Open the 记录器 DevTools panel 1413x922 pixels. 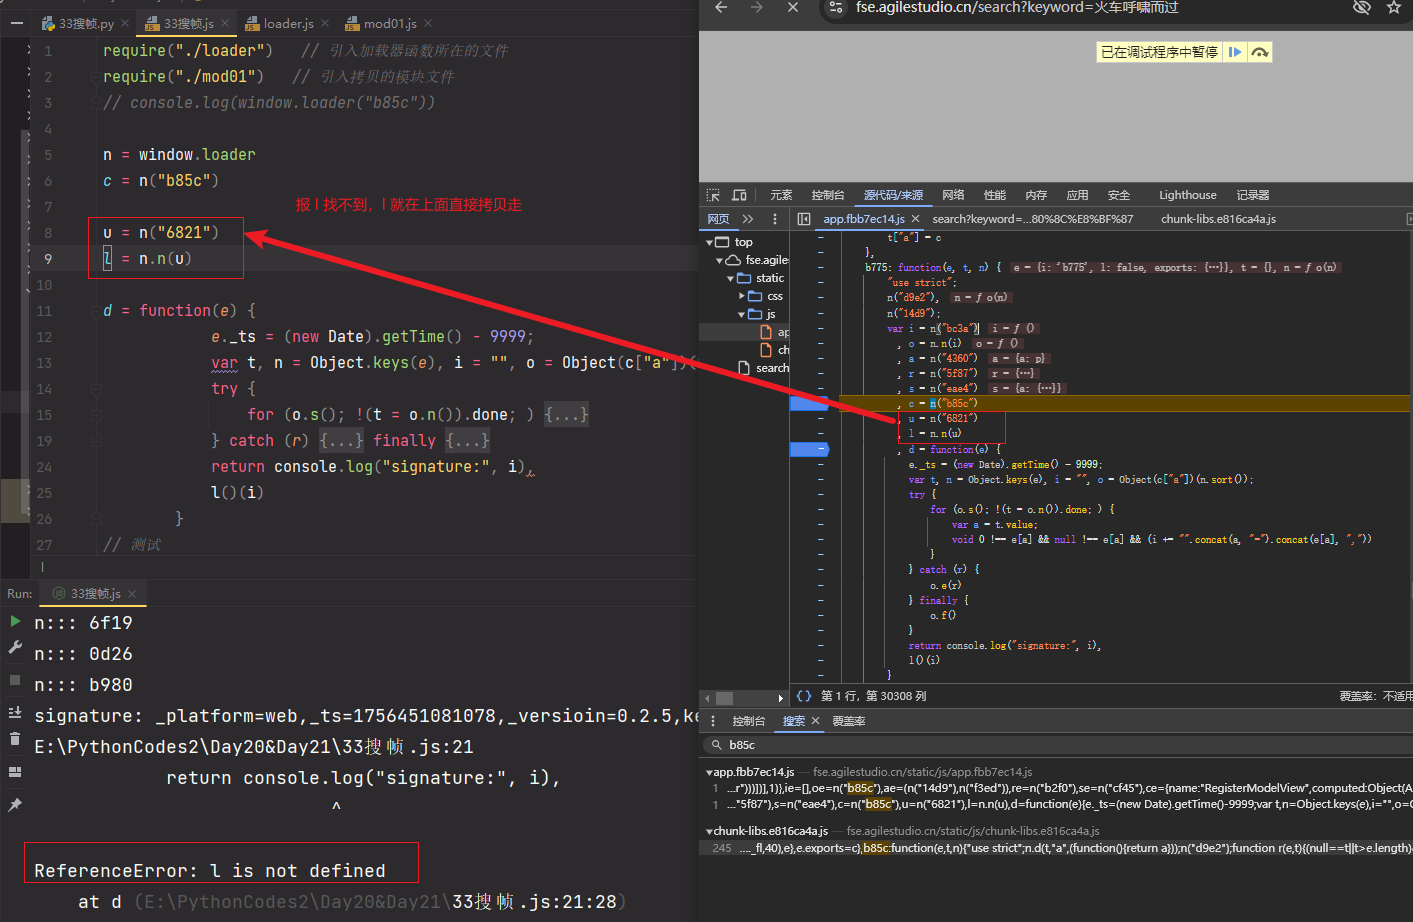point(1253,195)
